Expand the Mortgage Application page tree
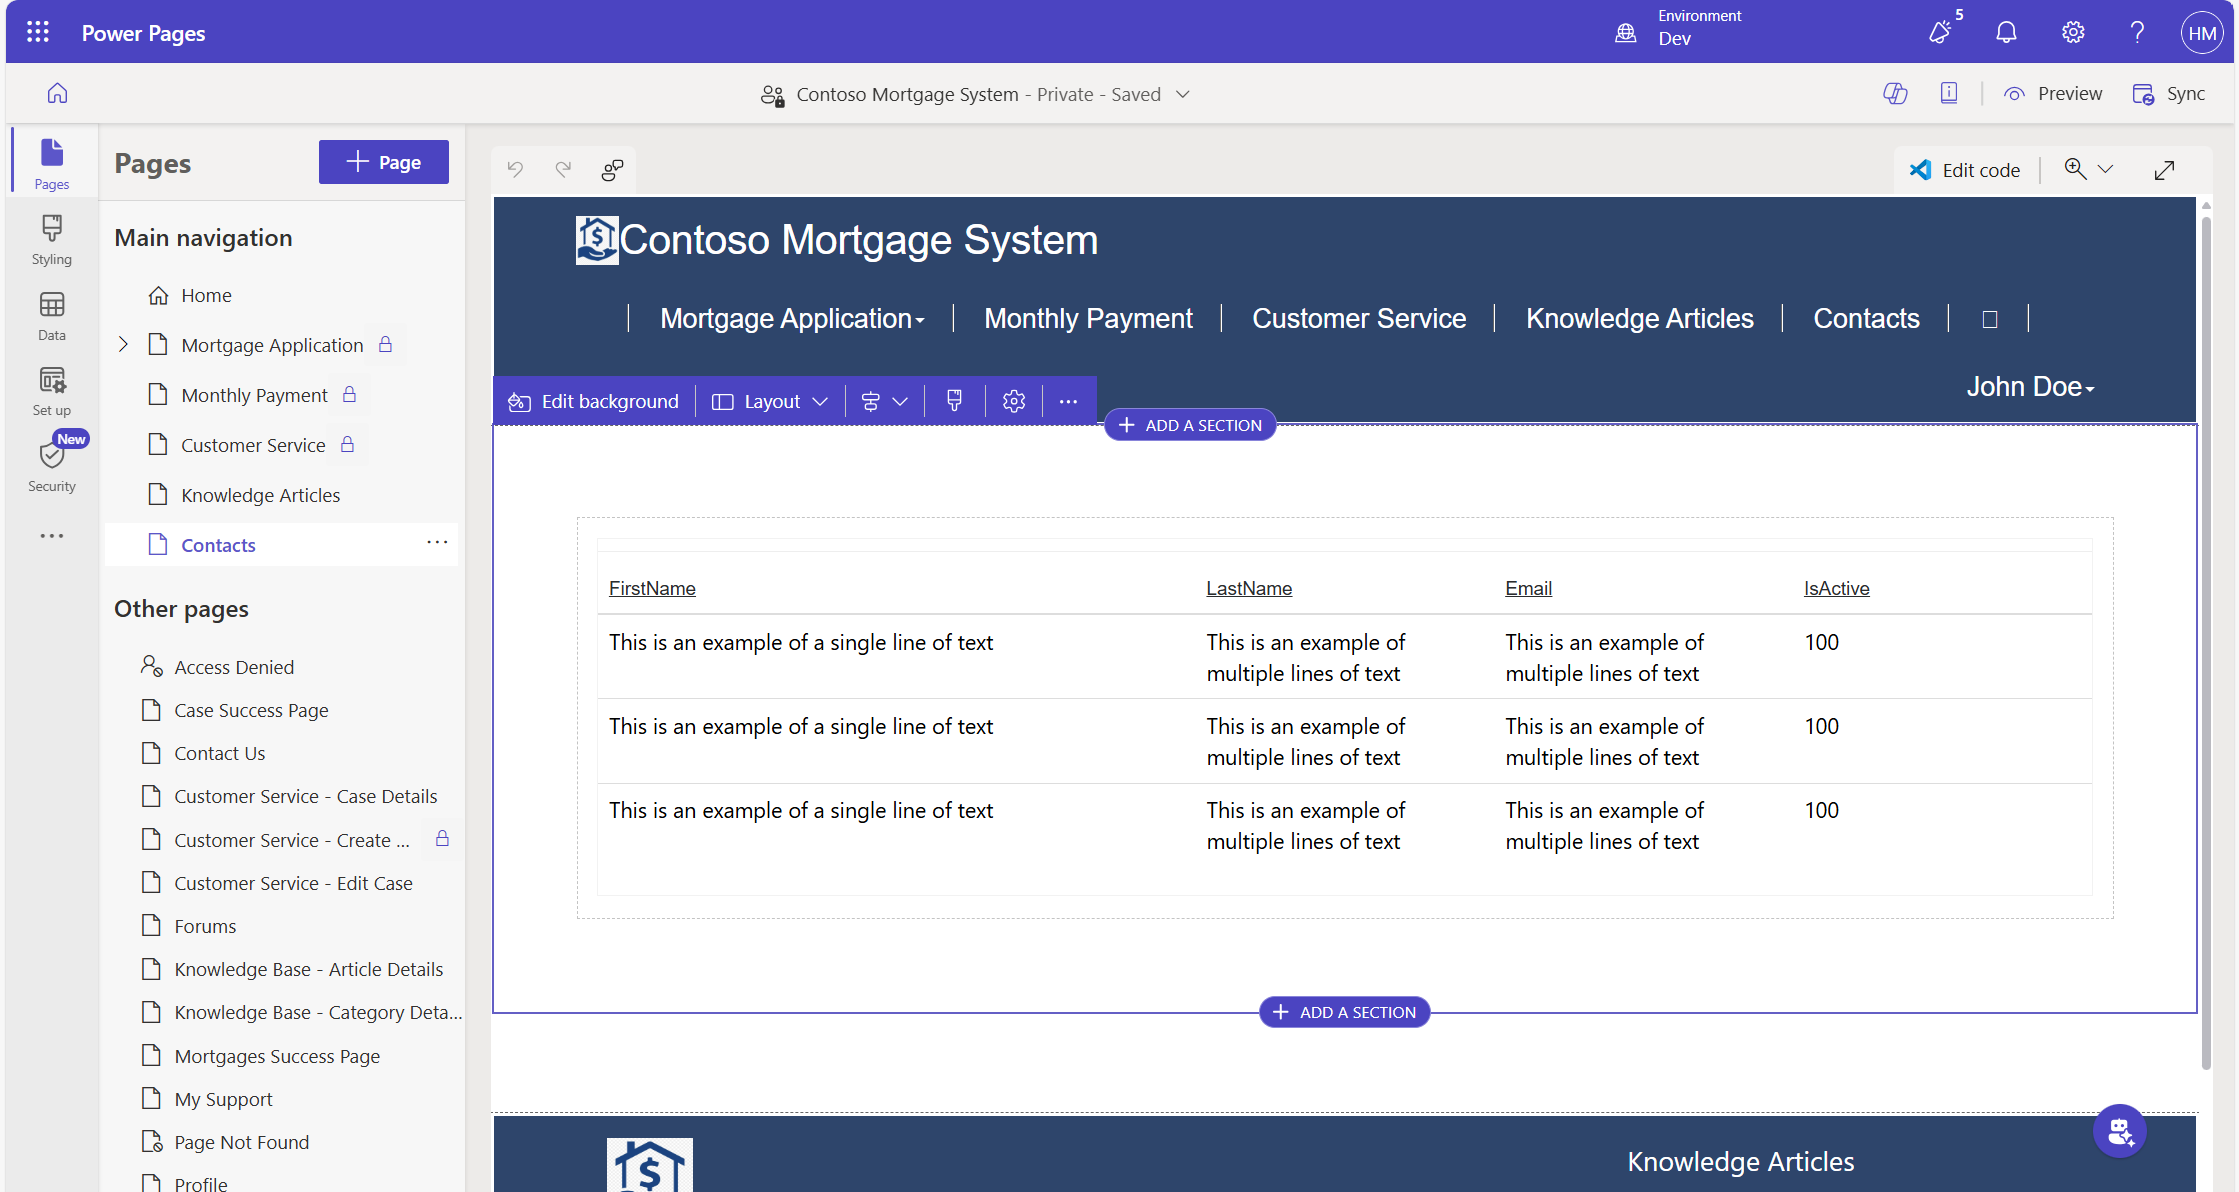2239x1192 pixels. [x=123, y=344]
